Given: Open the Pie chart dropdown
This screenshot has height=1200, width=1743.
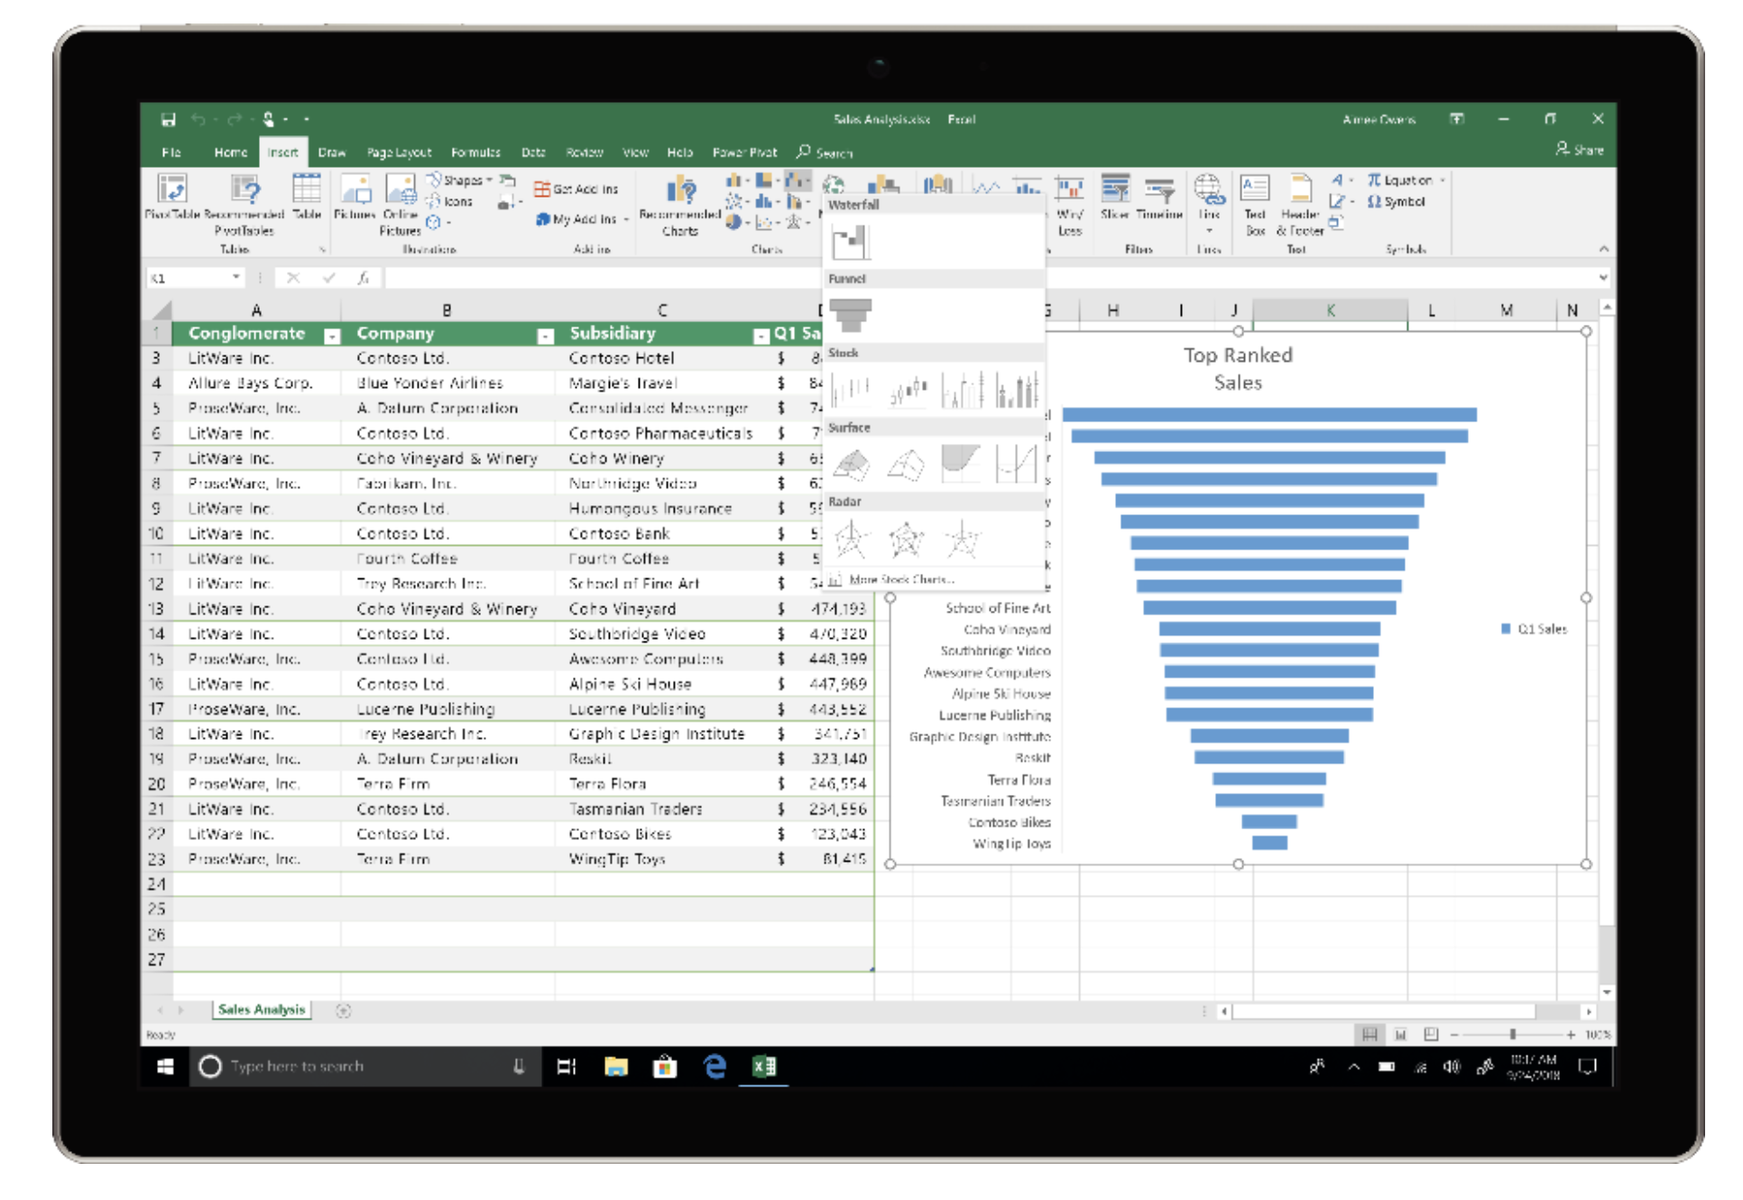Looking at the screenshot, I should [x=739, y=222].
